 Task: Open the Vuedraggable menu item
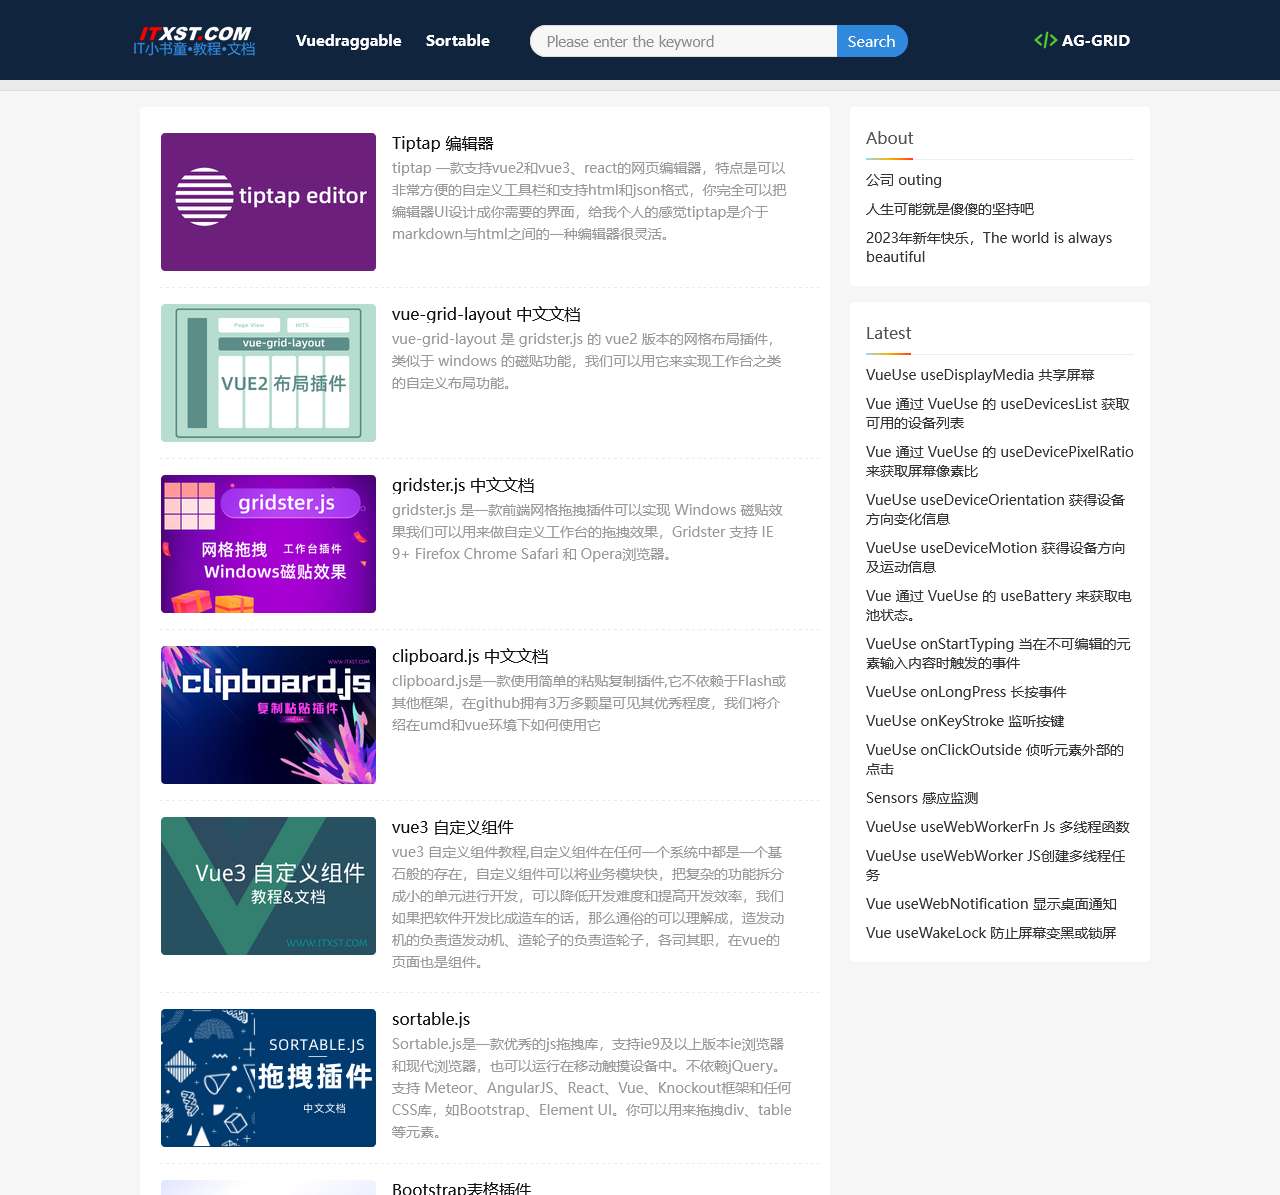pos(348,41)
